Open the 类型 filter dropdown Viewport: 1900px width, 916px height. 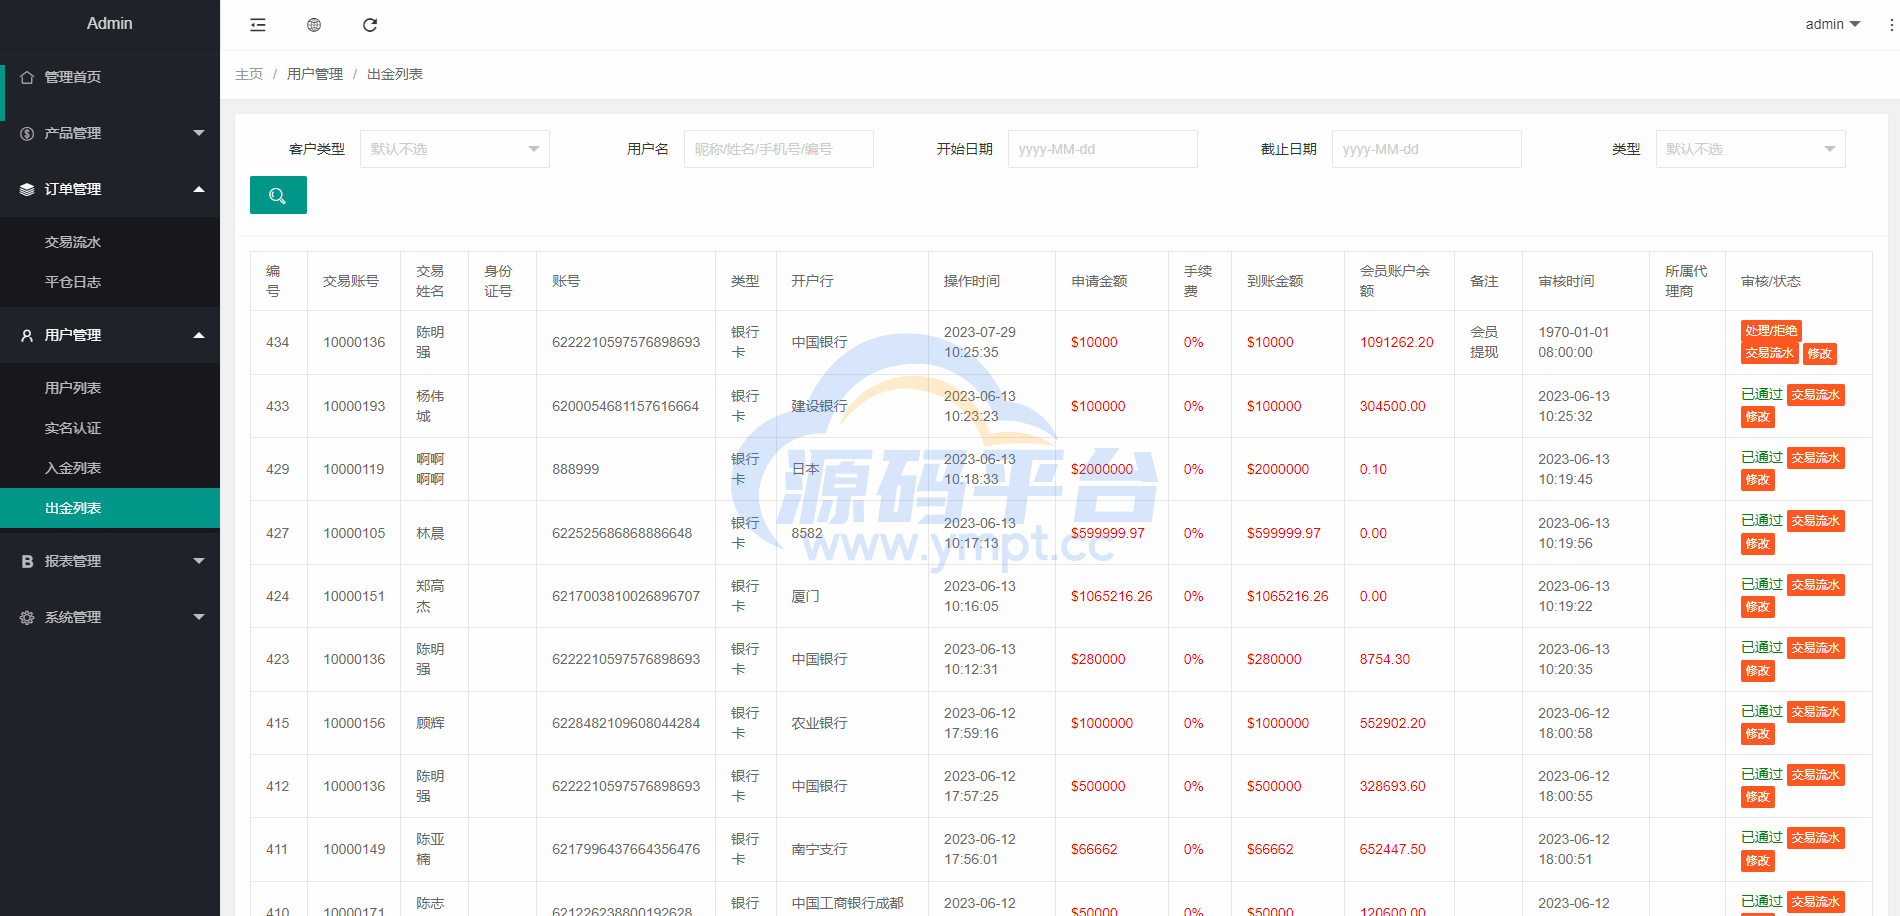click(x=1750, y=149)
